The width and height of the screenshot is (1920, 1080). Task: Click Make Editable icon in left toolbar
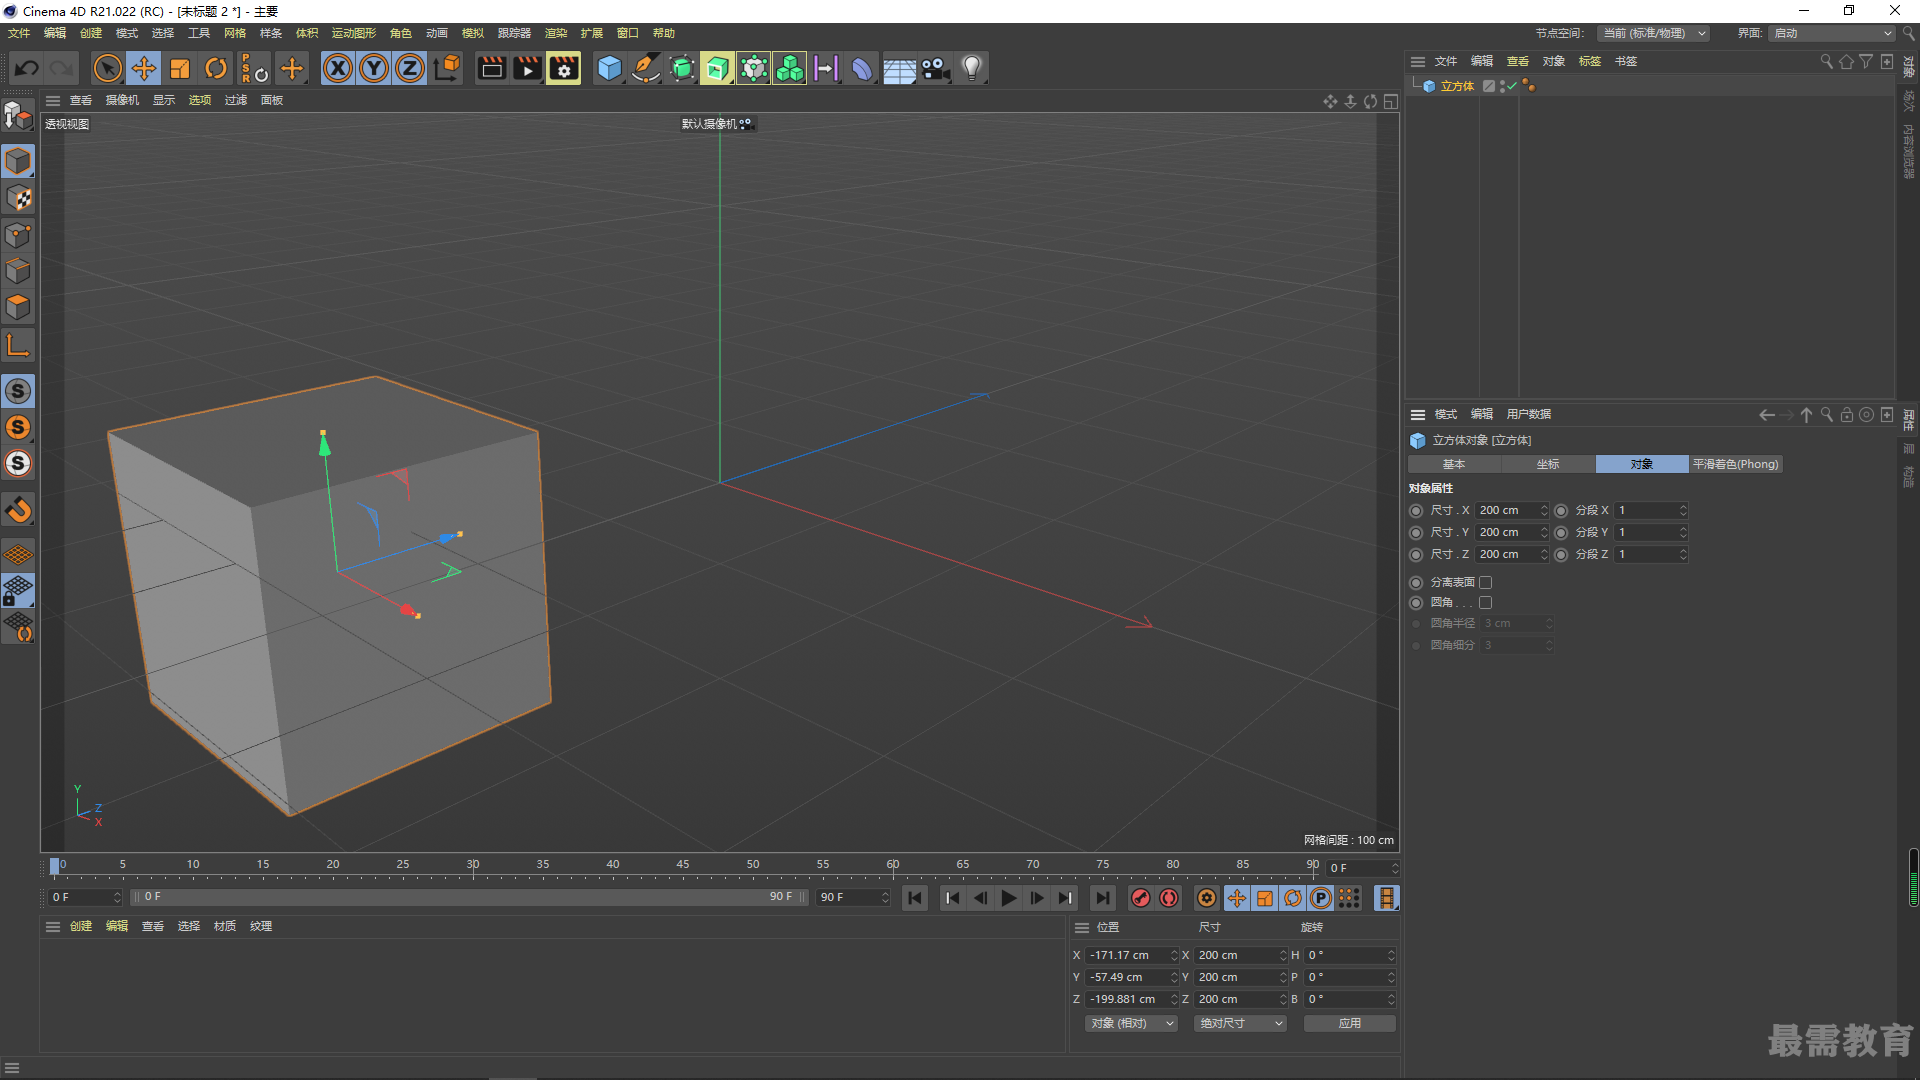coord(19,116)
